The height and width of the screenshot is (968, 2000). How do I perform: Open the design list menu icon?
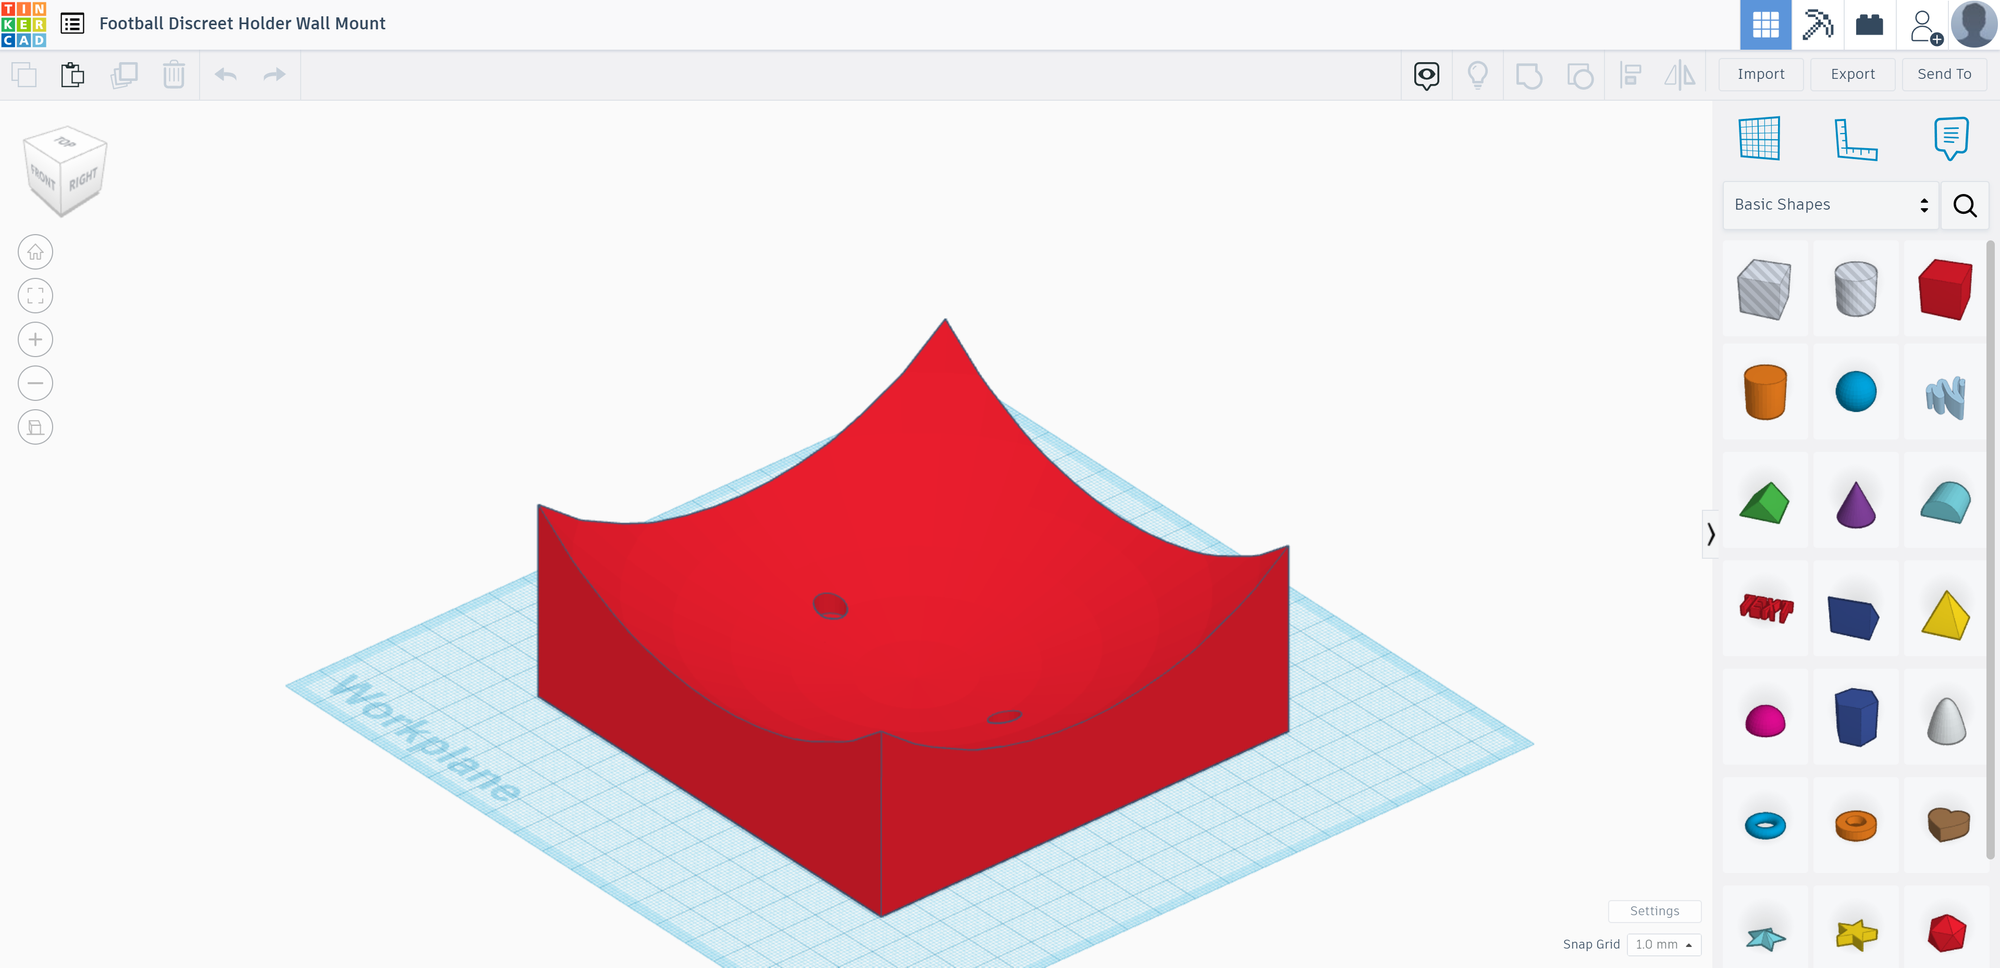pos(72,23)
